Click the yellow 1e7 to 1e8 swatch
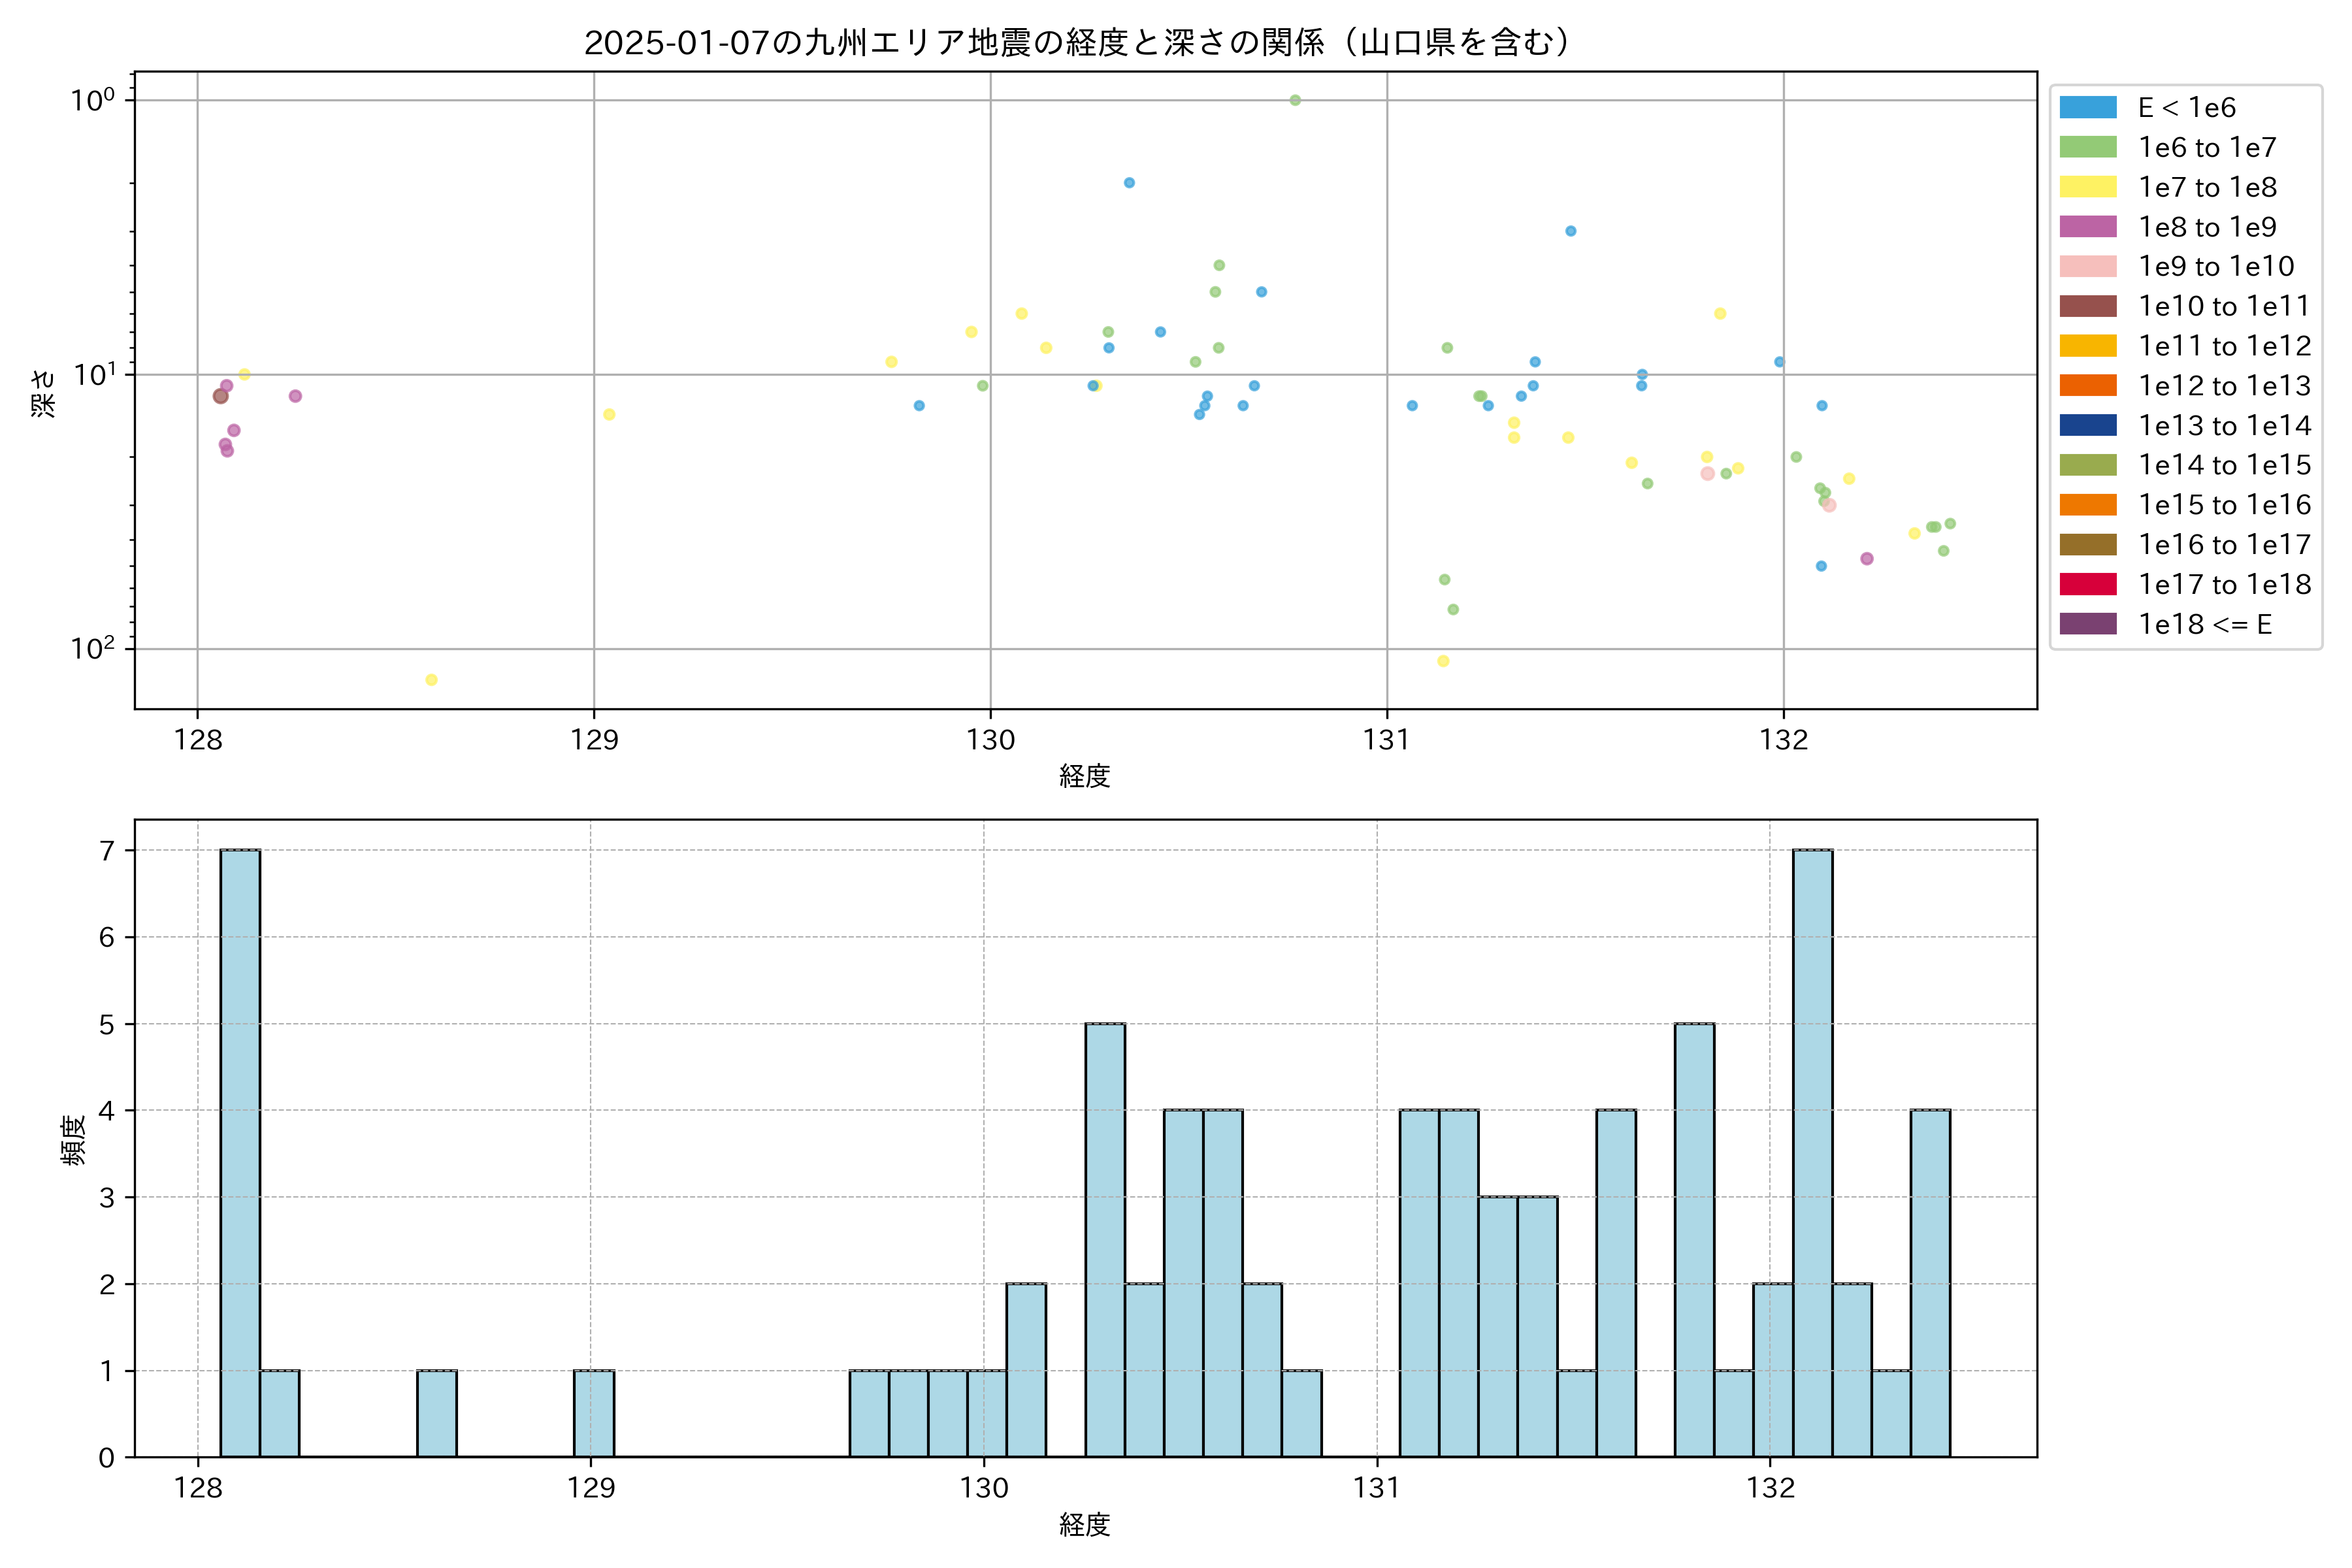This screenshot has width=2352, height=1568. click(x=2088, y=187)
